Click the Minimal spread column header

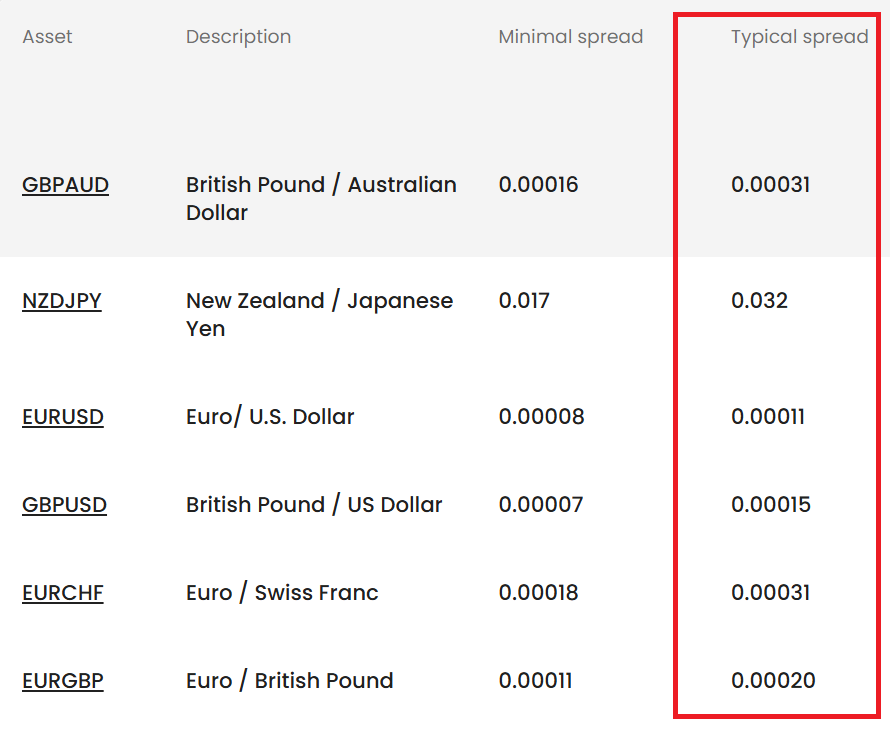point(570,37)
